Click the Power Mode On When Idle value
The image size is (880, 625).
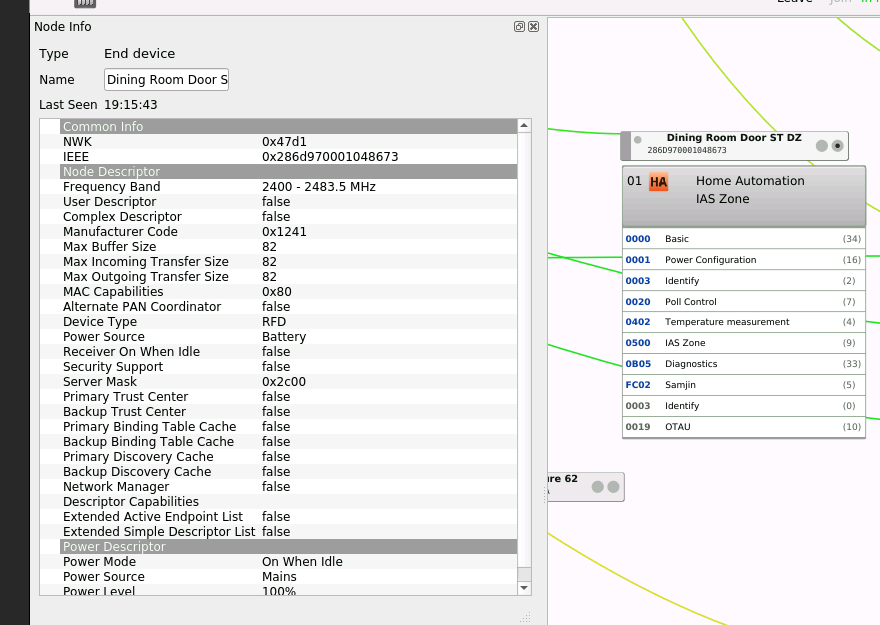pyautogui.click(x=302, y=562)
